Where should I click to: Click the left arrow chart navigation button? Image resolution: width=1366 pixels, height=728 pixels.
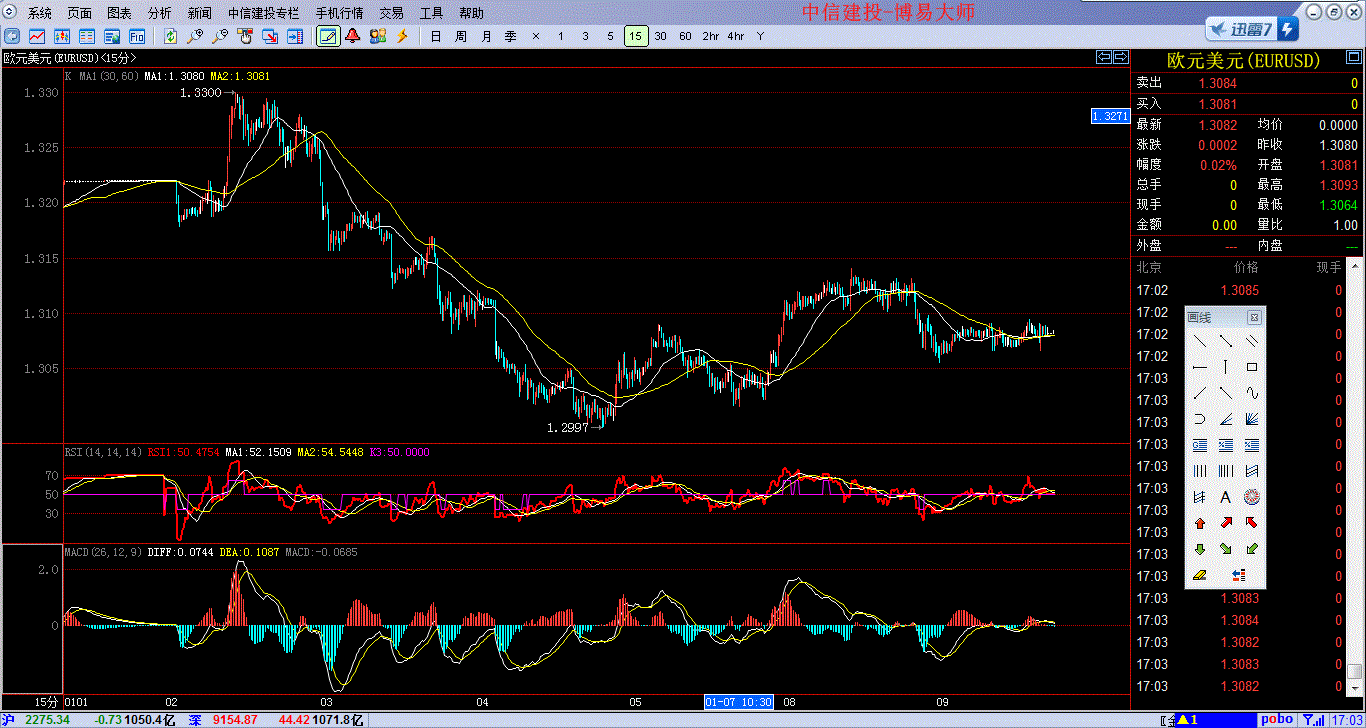click(x=1104, y=57)
